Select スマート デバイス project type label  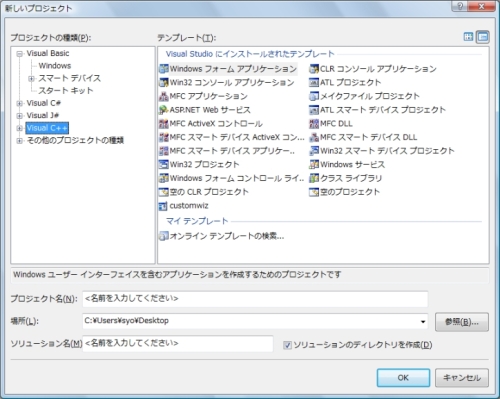tap(69, 78)
